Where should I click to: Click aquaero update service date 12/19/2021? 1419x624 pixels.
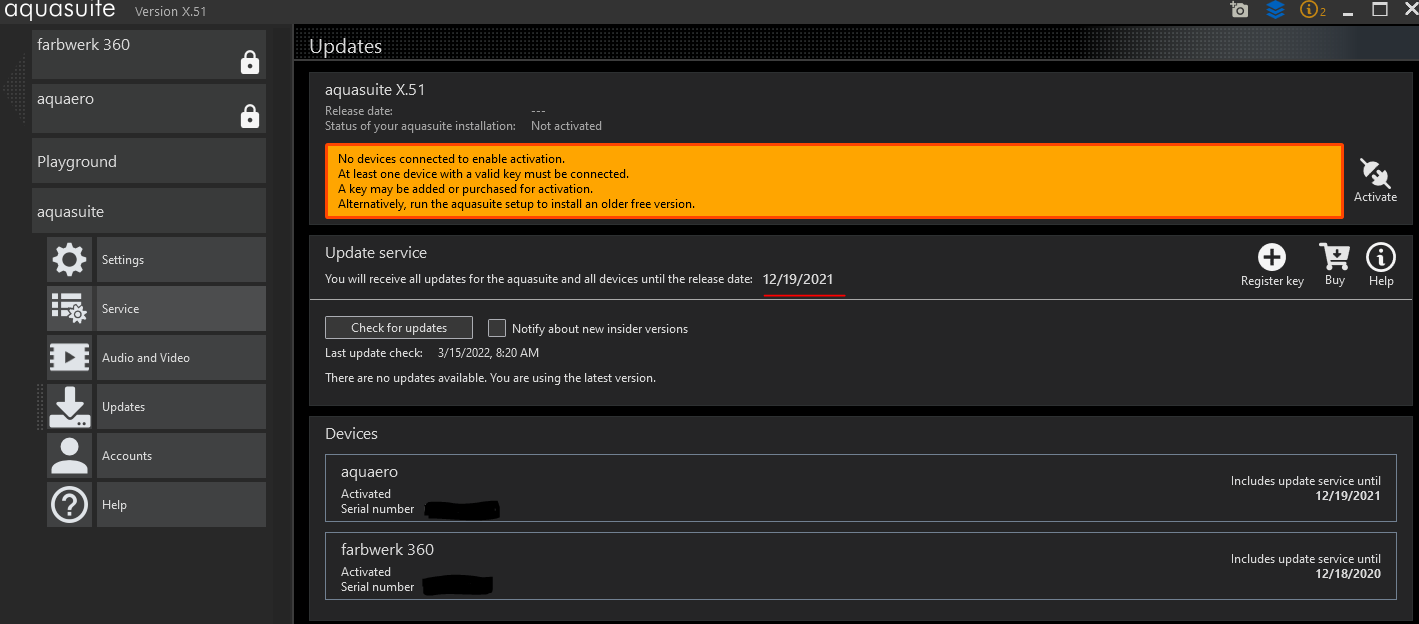(1348, 496)
